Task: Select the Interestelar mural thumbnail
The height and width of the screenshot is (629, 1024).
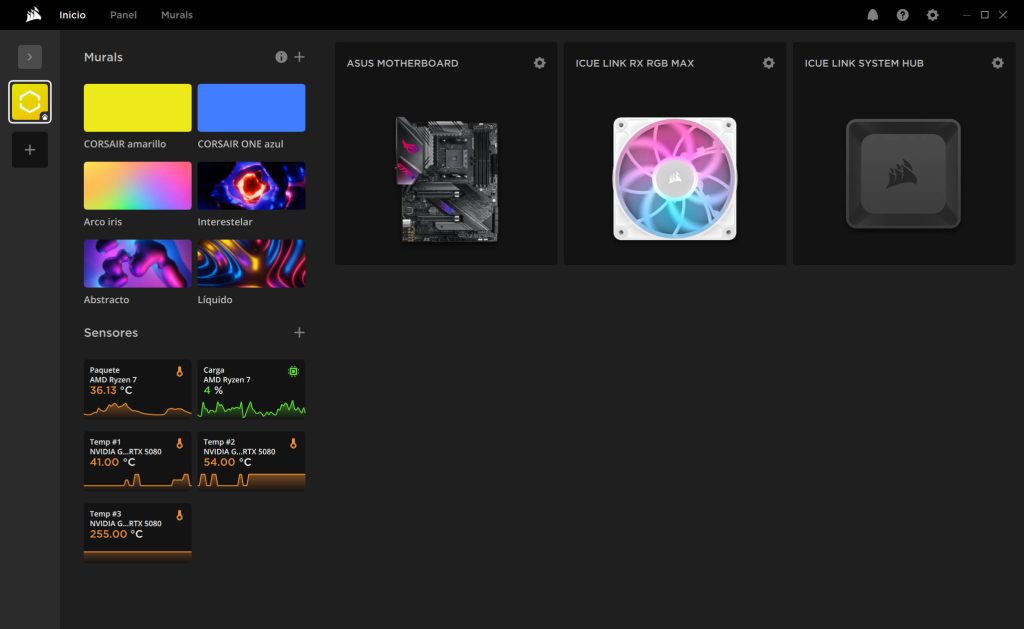Action: [251, 185]
